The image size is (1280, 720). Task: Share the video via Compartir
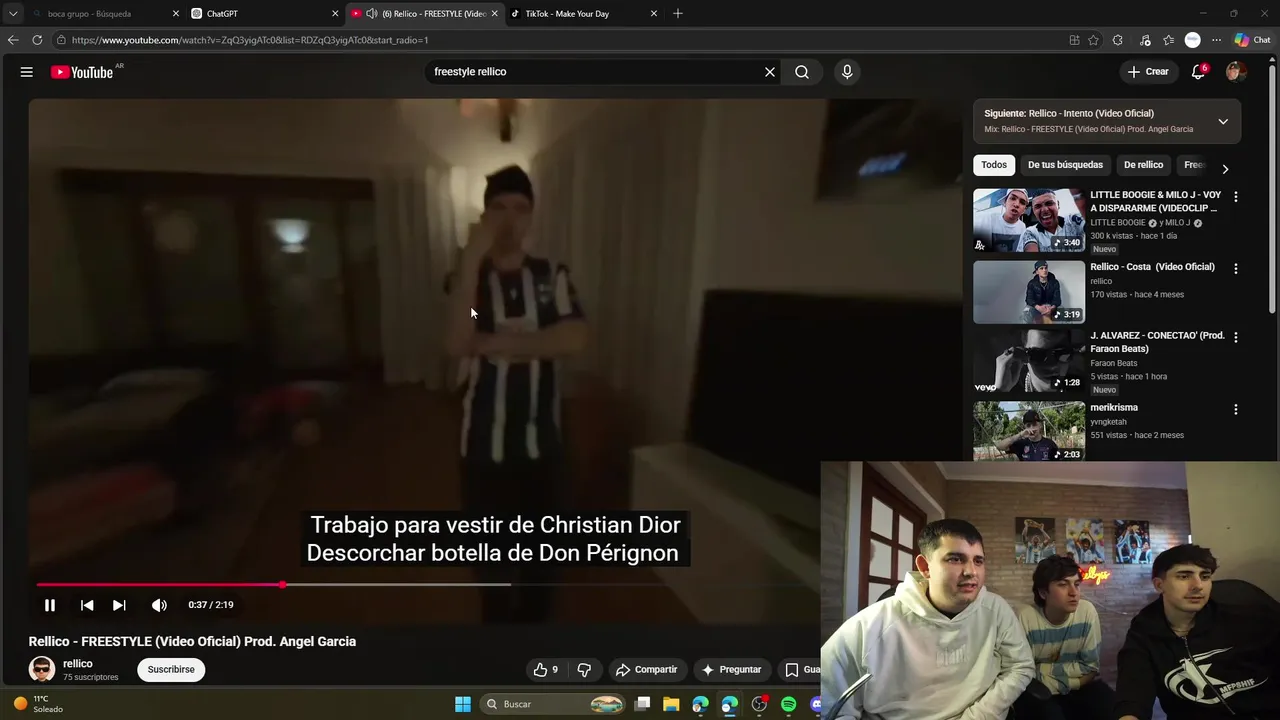pos(647,670)
